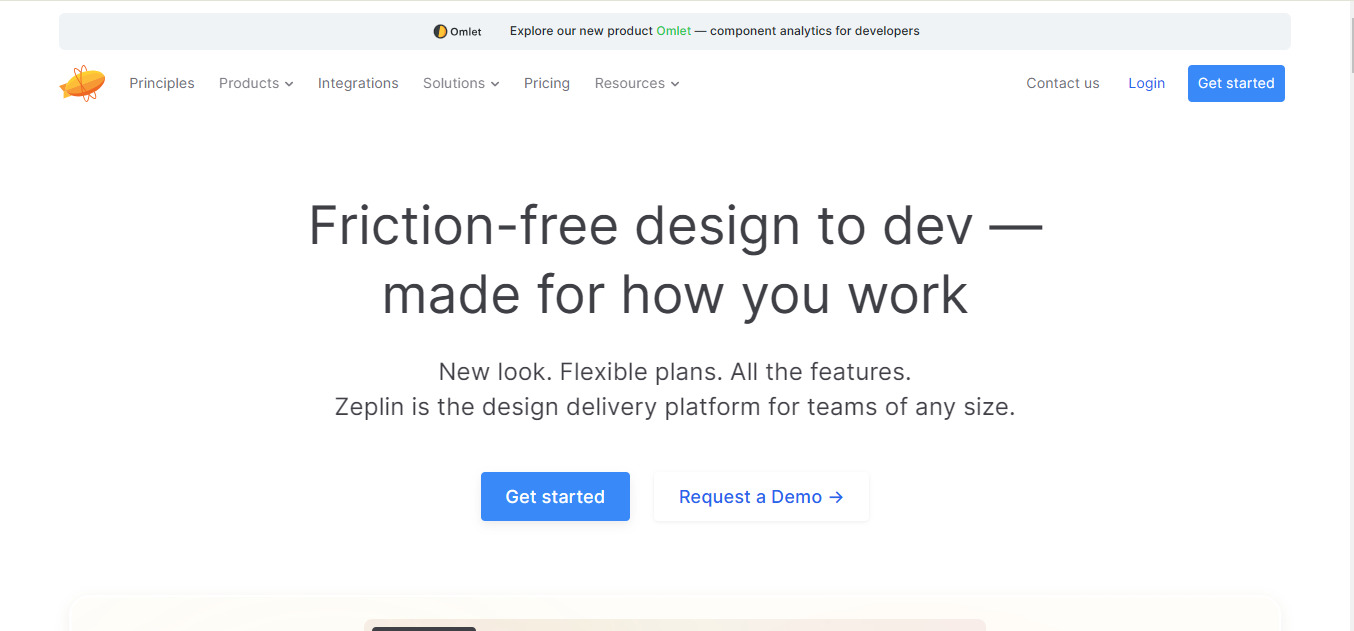This screenshot has width=1354, height=631.
Task: Click the Omlet logo in banner
Action: click(457, 31)
